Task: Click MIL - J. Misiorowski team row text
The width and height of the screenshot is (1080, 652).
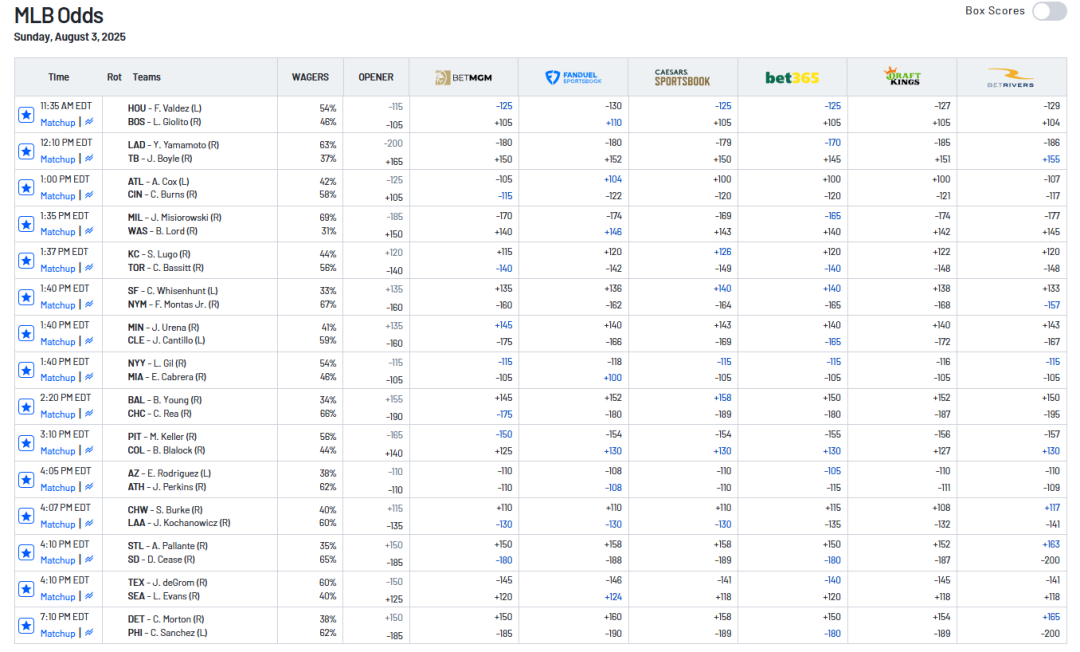Action: pyautogui.click(x=174, y=218)
